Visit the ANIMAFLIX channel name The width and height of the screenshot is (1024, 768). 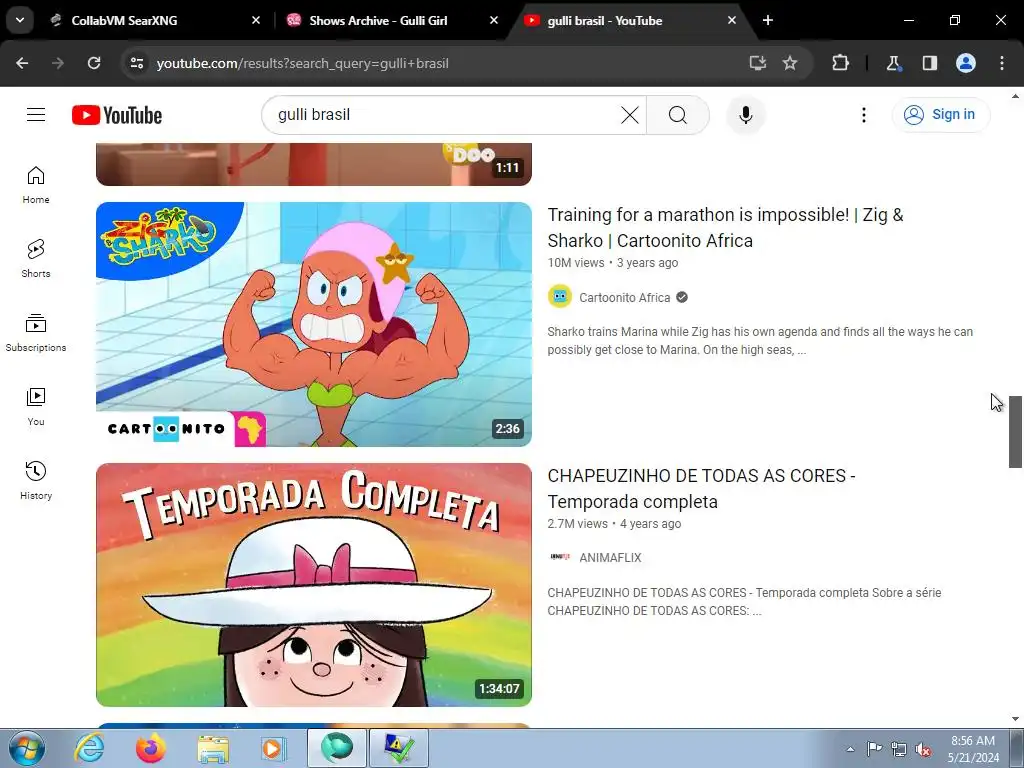pos(610,558)
